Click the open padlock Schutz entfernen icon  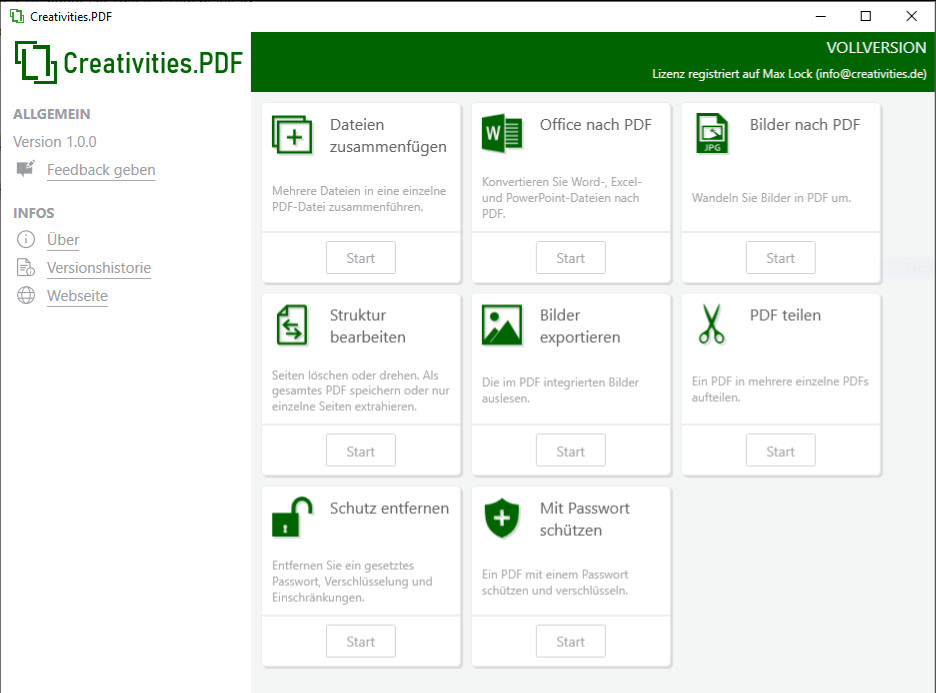pos(292,517)
